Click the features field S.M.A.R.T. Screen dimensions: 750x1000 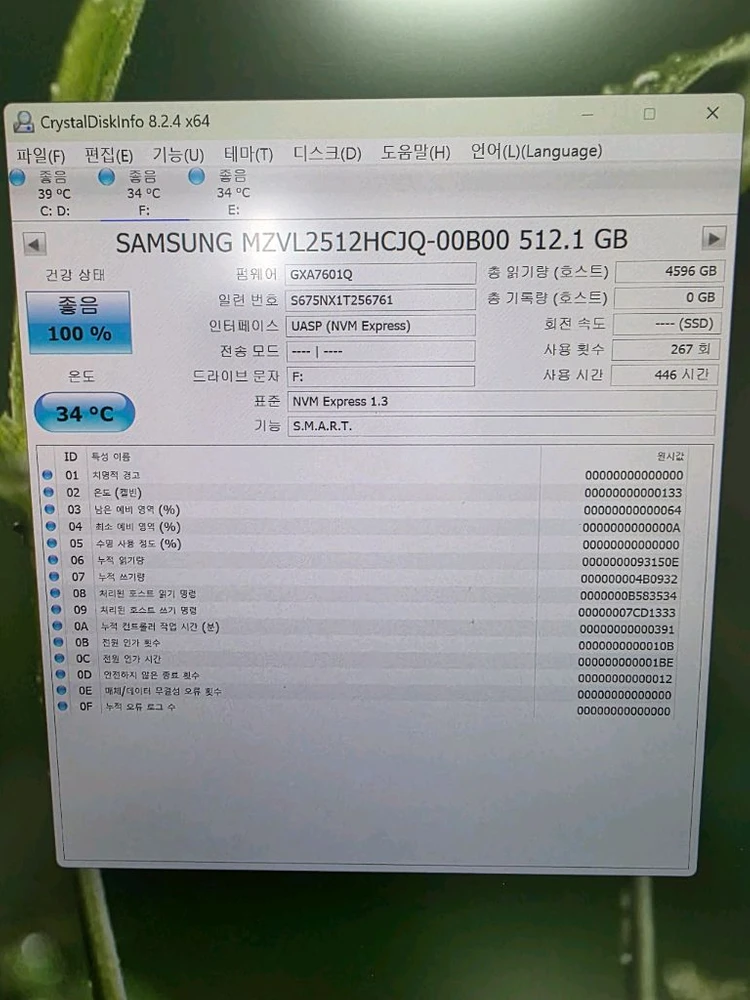tap(501, 425)
